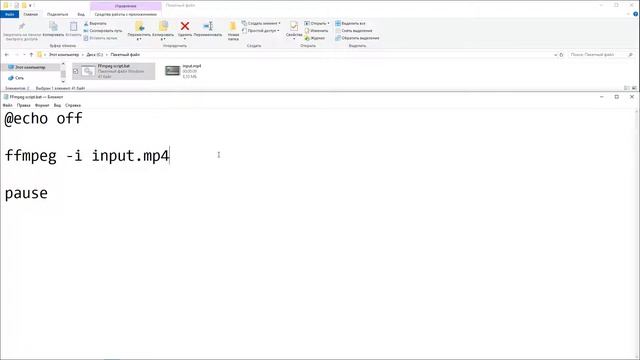Open Notepad Правка (Edit) menu
The image size is (640, 360).
pos(24,105)
